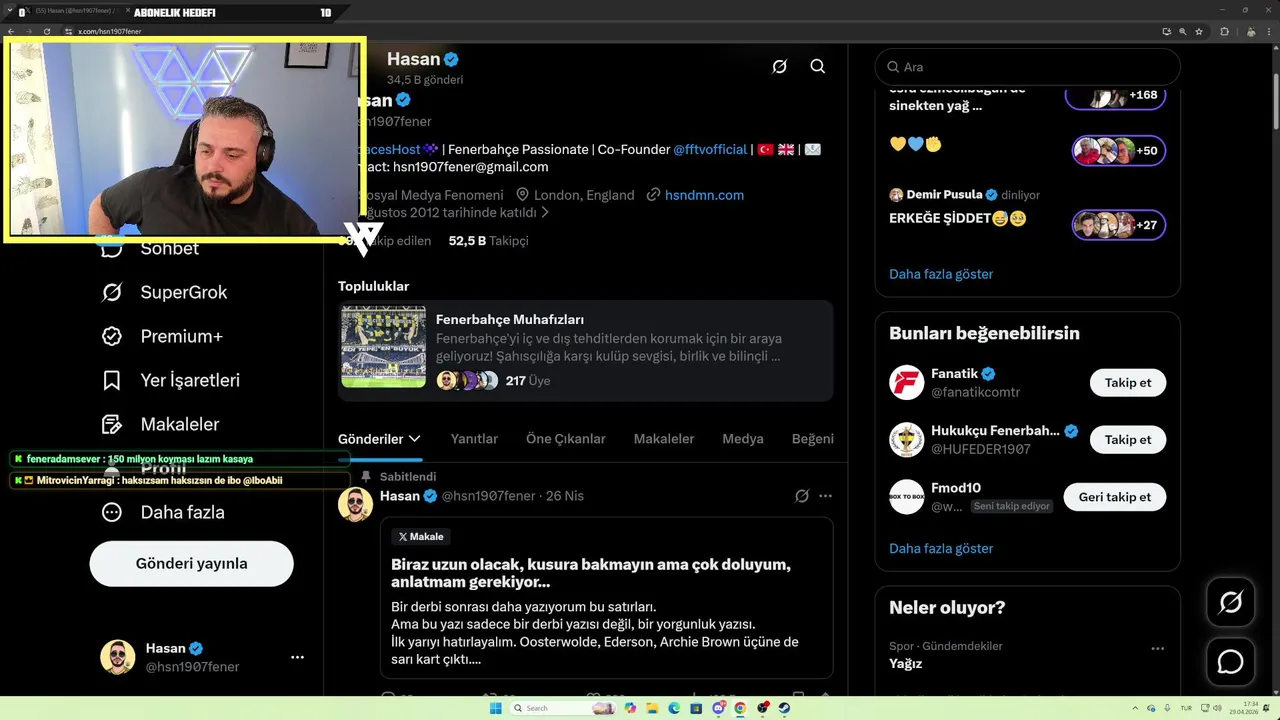Bookmark this page with star icon

(x=1199, y=31)
